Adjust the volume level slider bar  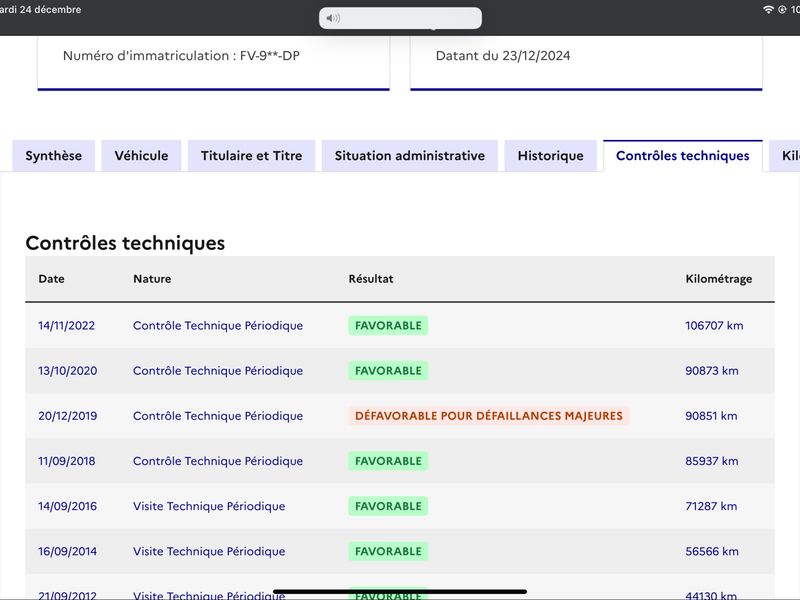pos(401,18)
